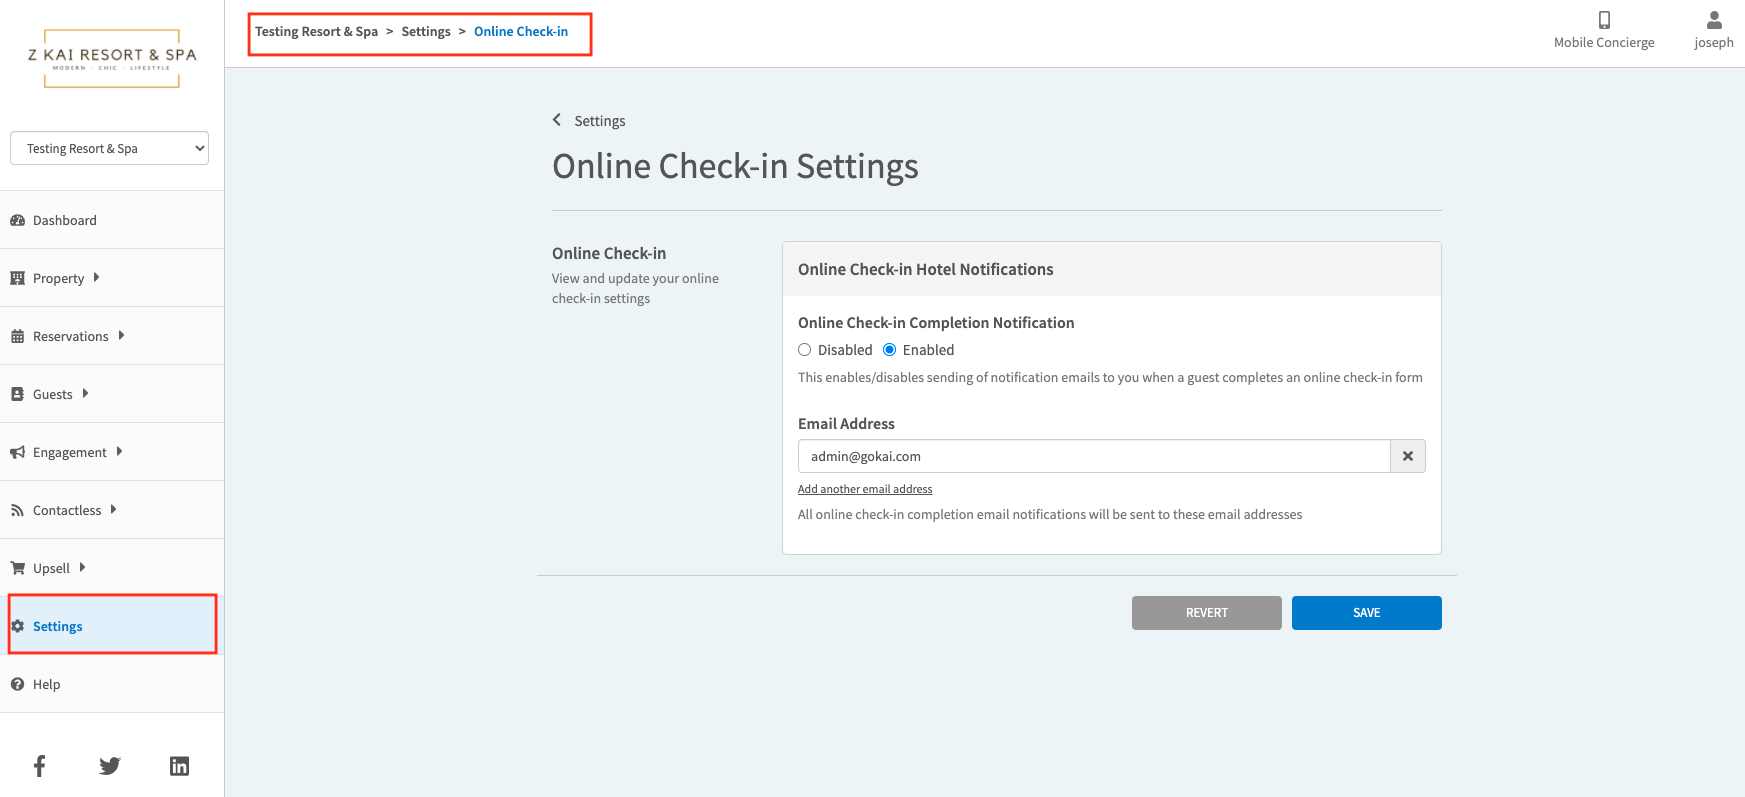1745x797 pixels.
Task: Select the Enabled radio button
Action: click(889, 350)
